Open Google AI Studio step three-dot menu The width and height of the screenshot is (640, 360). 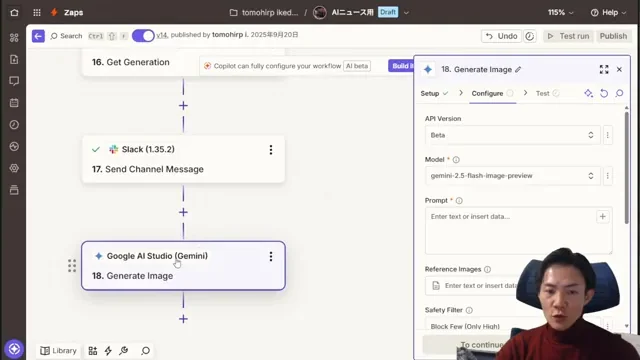pyautogui.click(x=271, y=256)
